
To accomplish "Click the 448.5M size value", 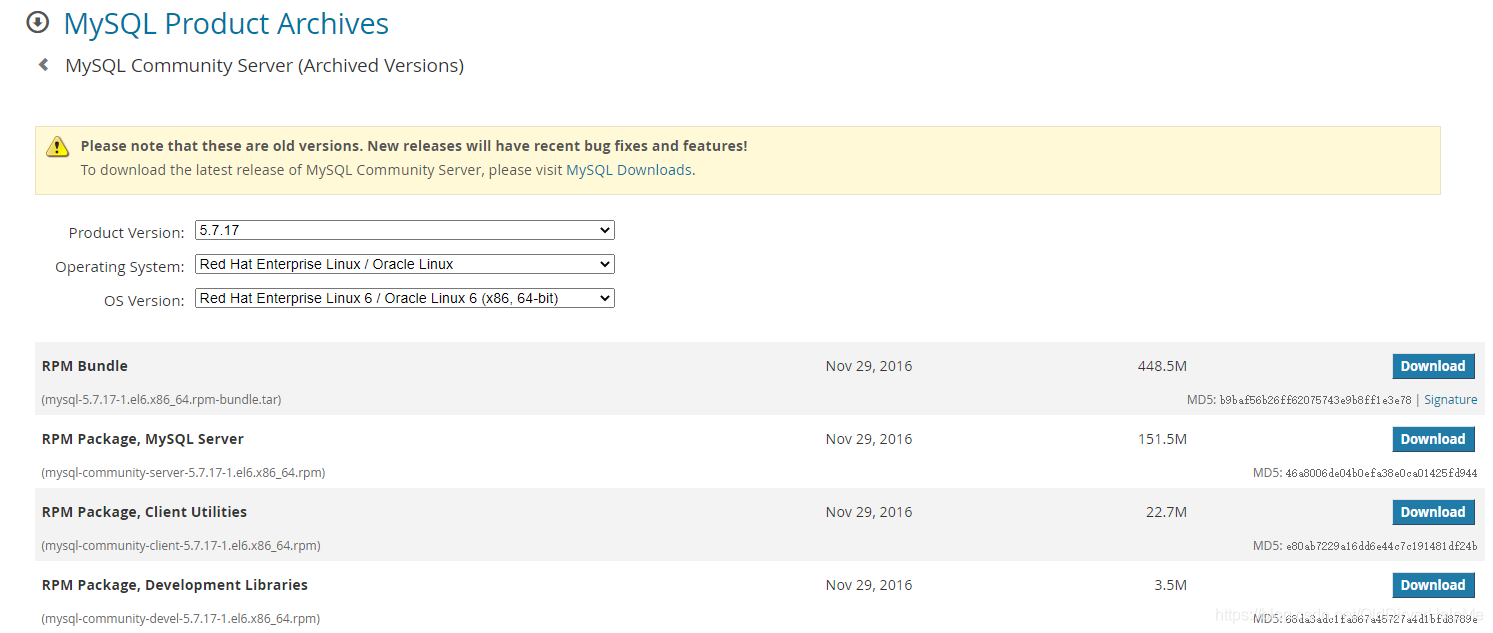I will point(1162,366).
